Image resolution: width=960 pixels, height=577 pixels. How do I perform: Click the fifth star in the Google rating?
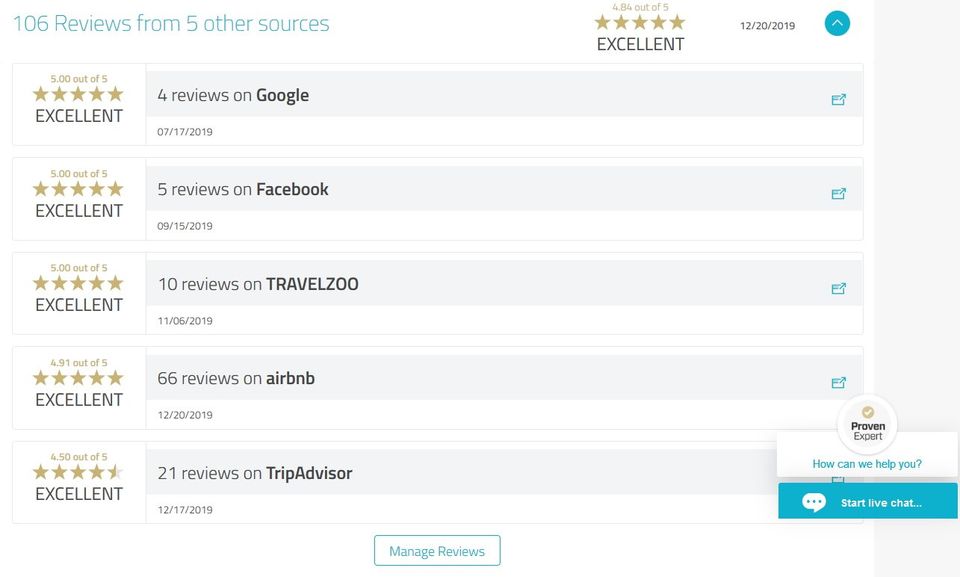(x=117, y=93)
